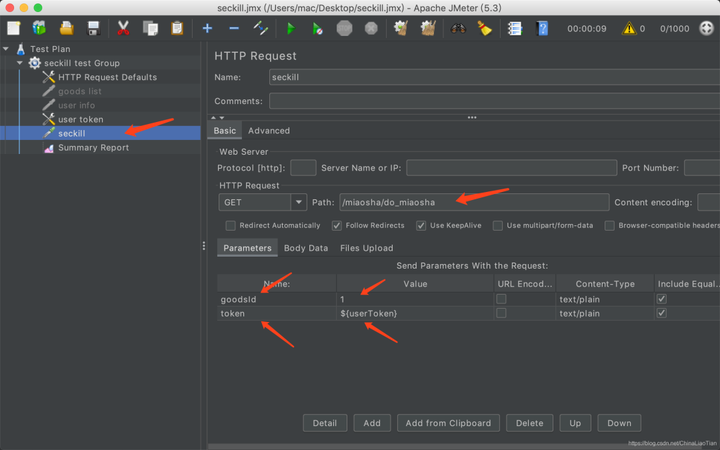Click the New test plan icon
Image resolution: width=720 pixels, height=450 pixels.
(x=14, y=28)
